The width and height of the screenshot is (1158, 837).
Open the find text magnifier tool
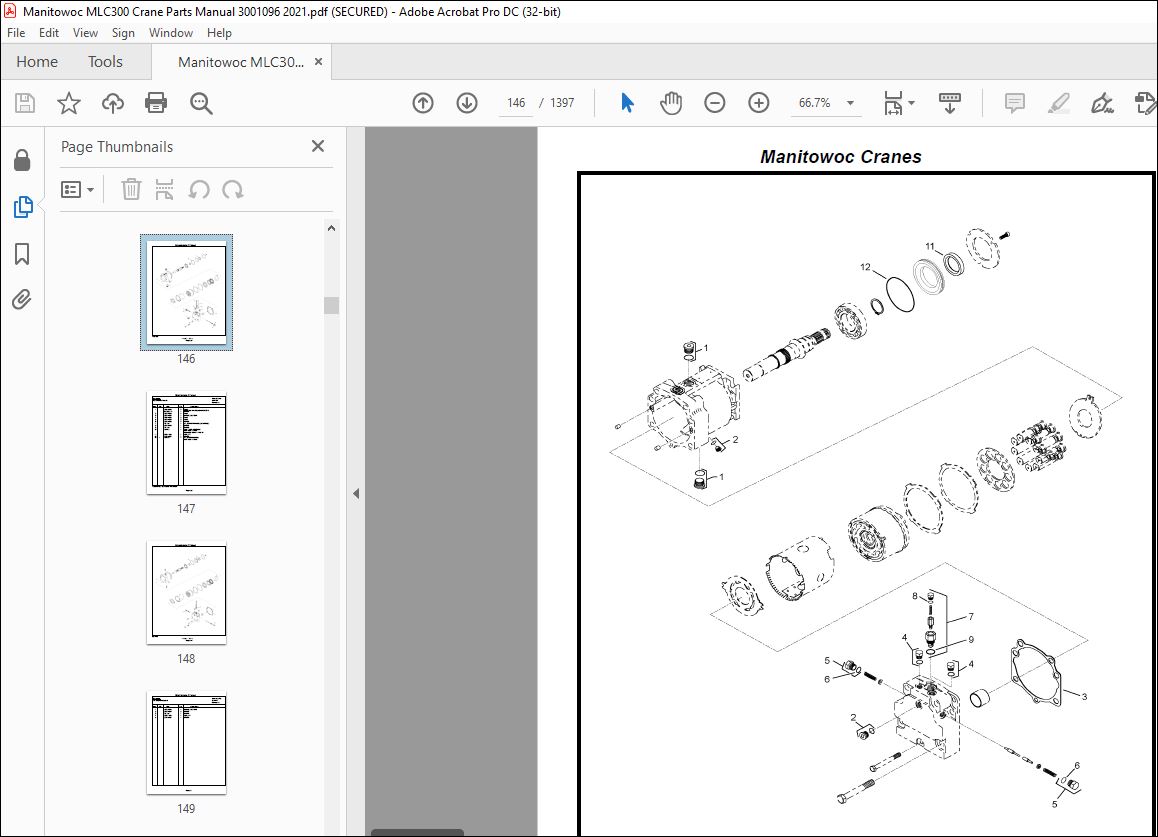[201, 103]
